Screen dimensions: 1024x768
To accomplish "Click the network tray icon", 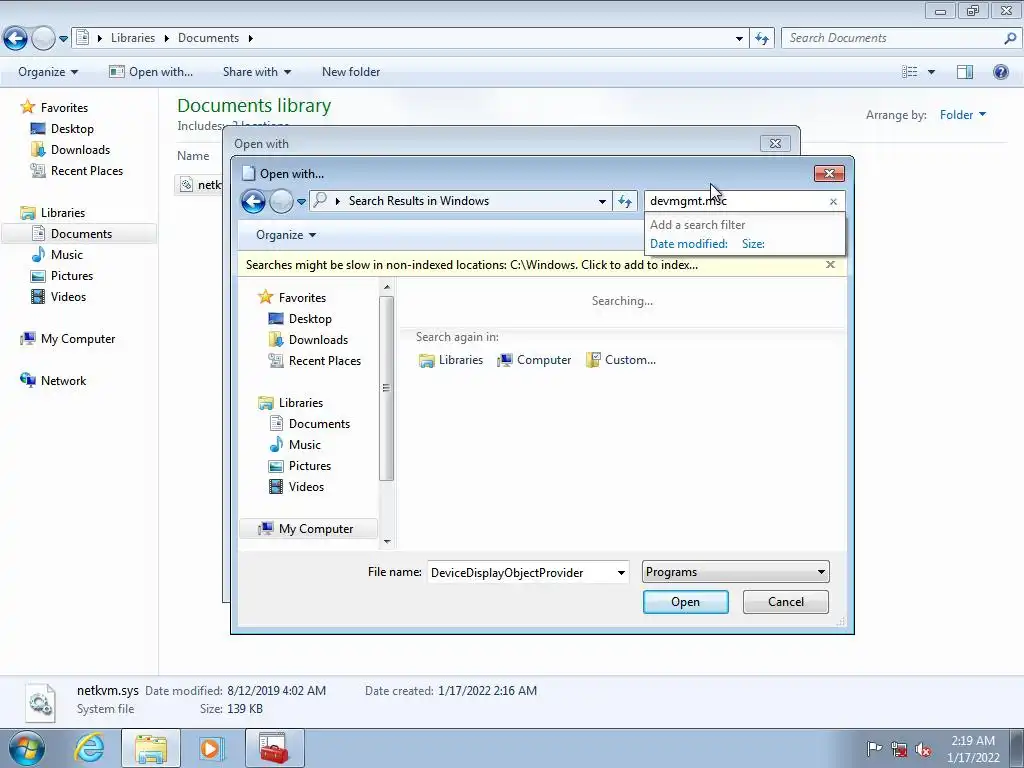I will [899, 750].
